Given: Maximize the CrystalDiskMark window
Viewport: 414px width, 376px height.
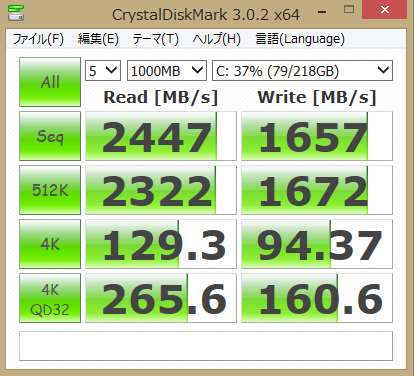Looking at the screenshot, I should (349, 10).
